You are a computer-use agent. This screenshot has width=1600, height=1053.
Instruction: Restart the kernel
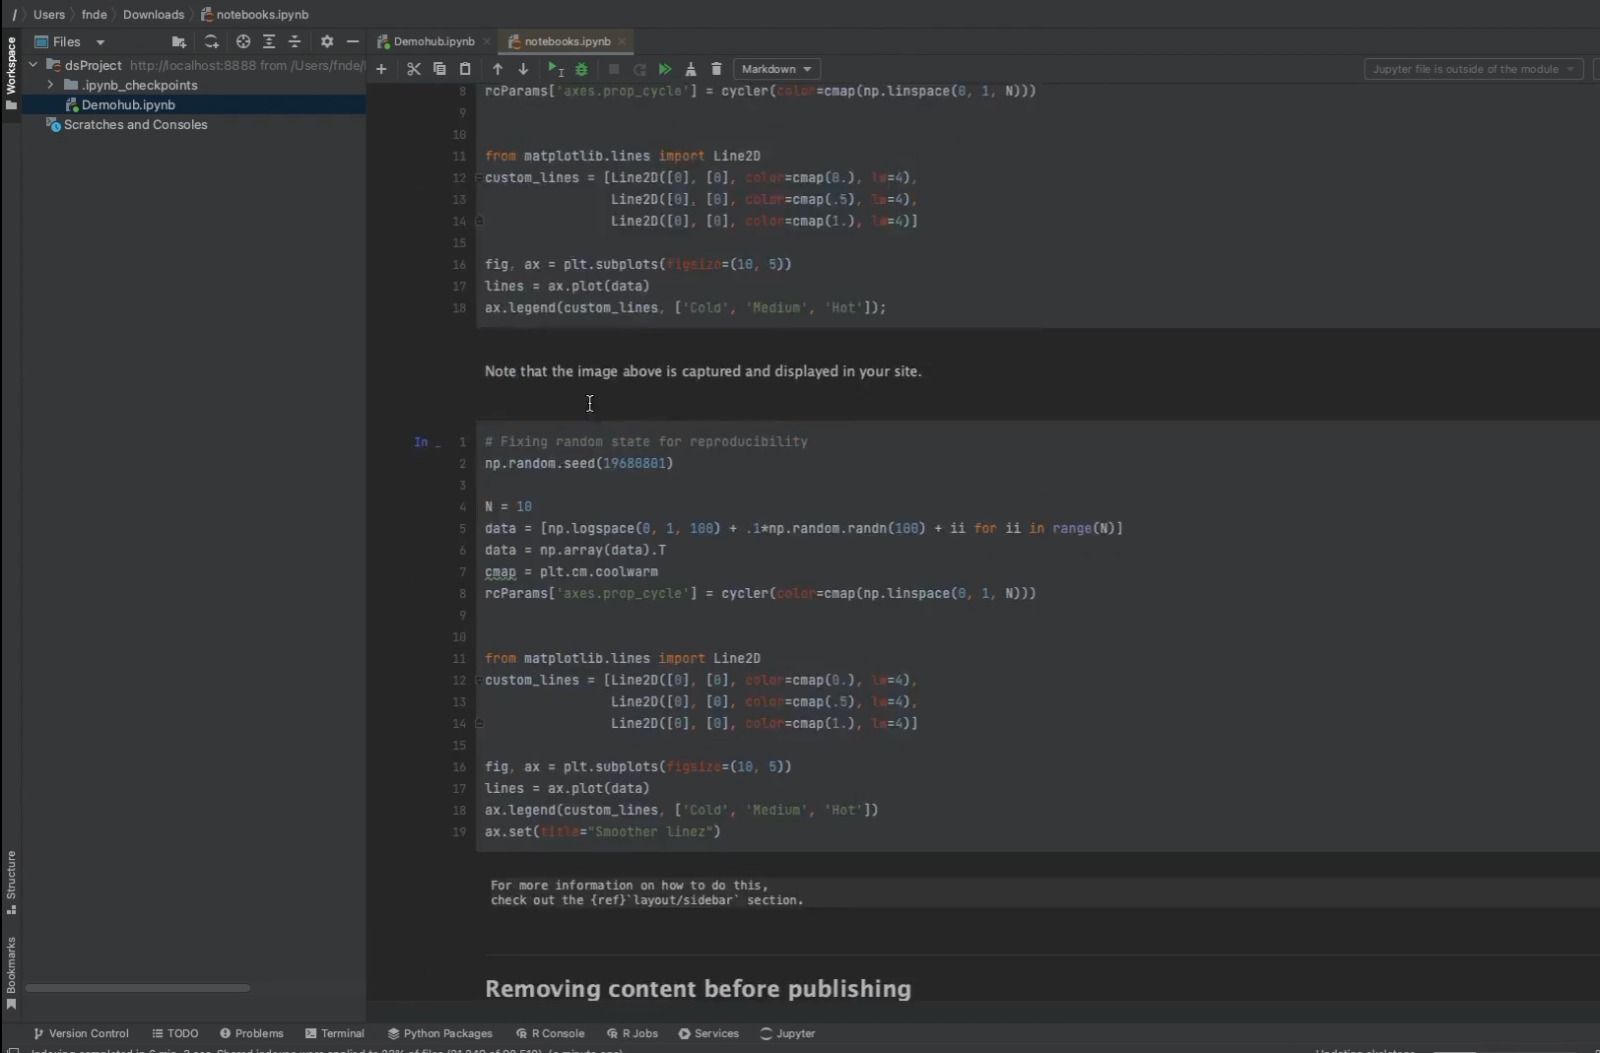coord(640,69)
